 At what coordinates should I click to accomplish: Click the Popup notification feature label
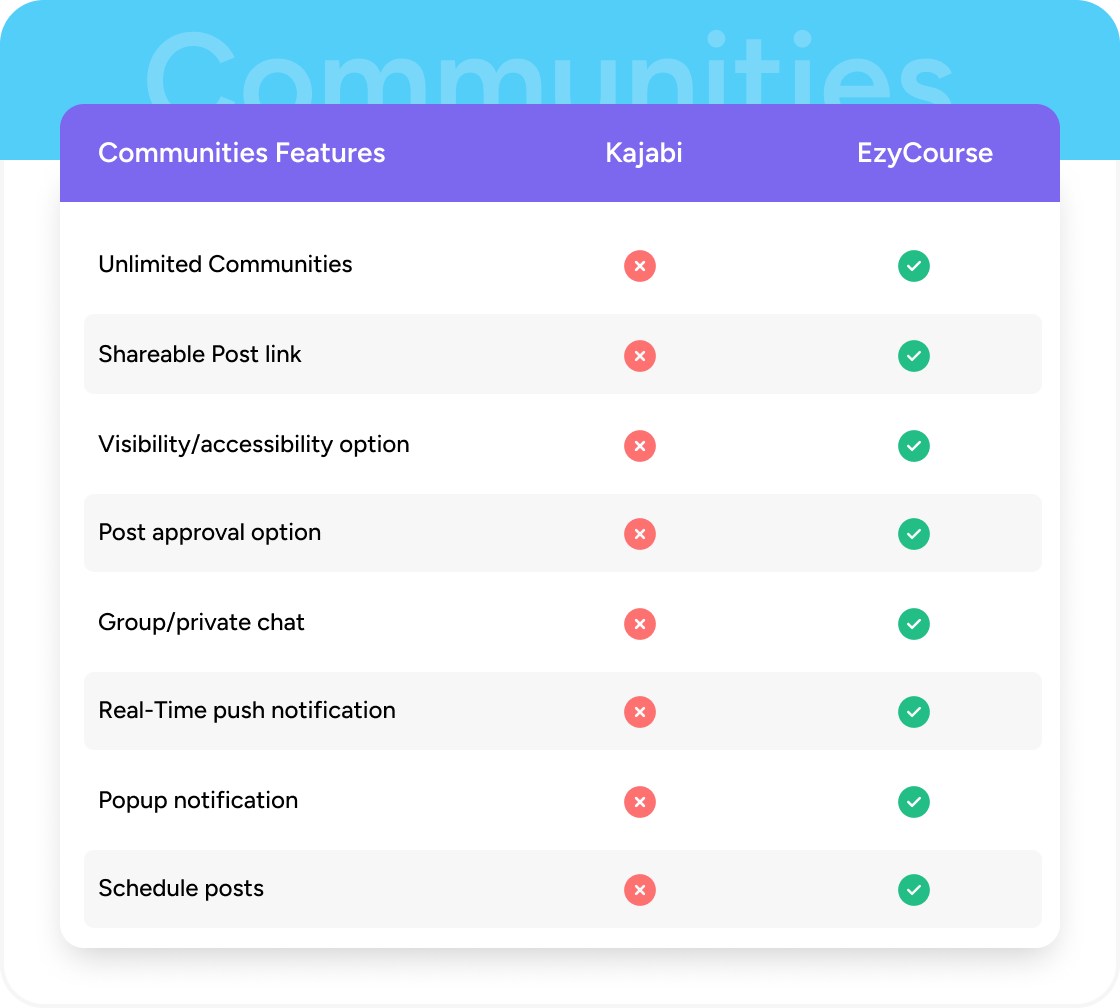tap(198, 800)
